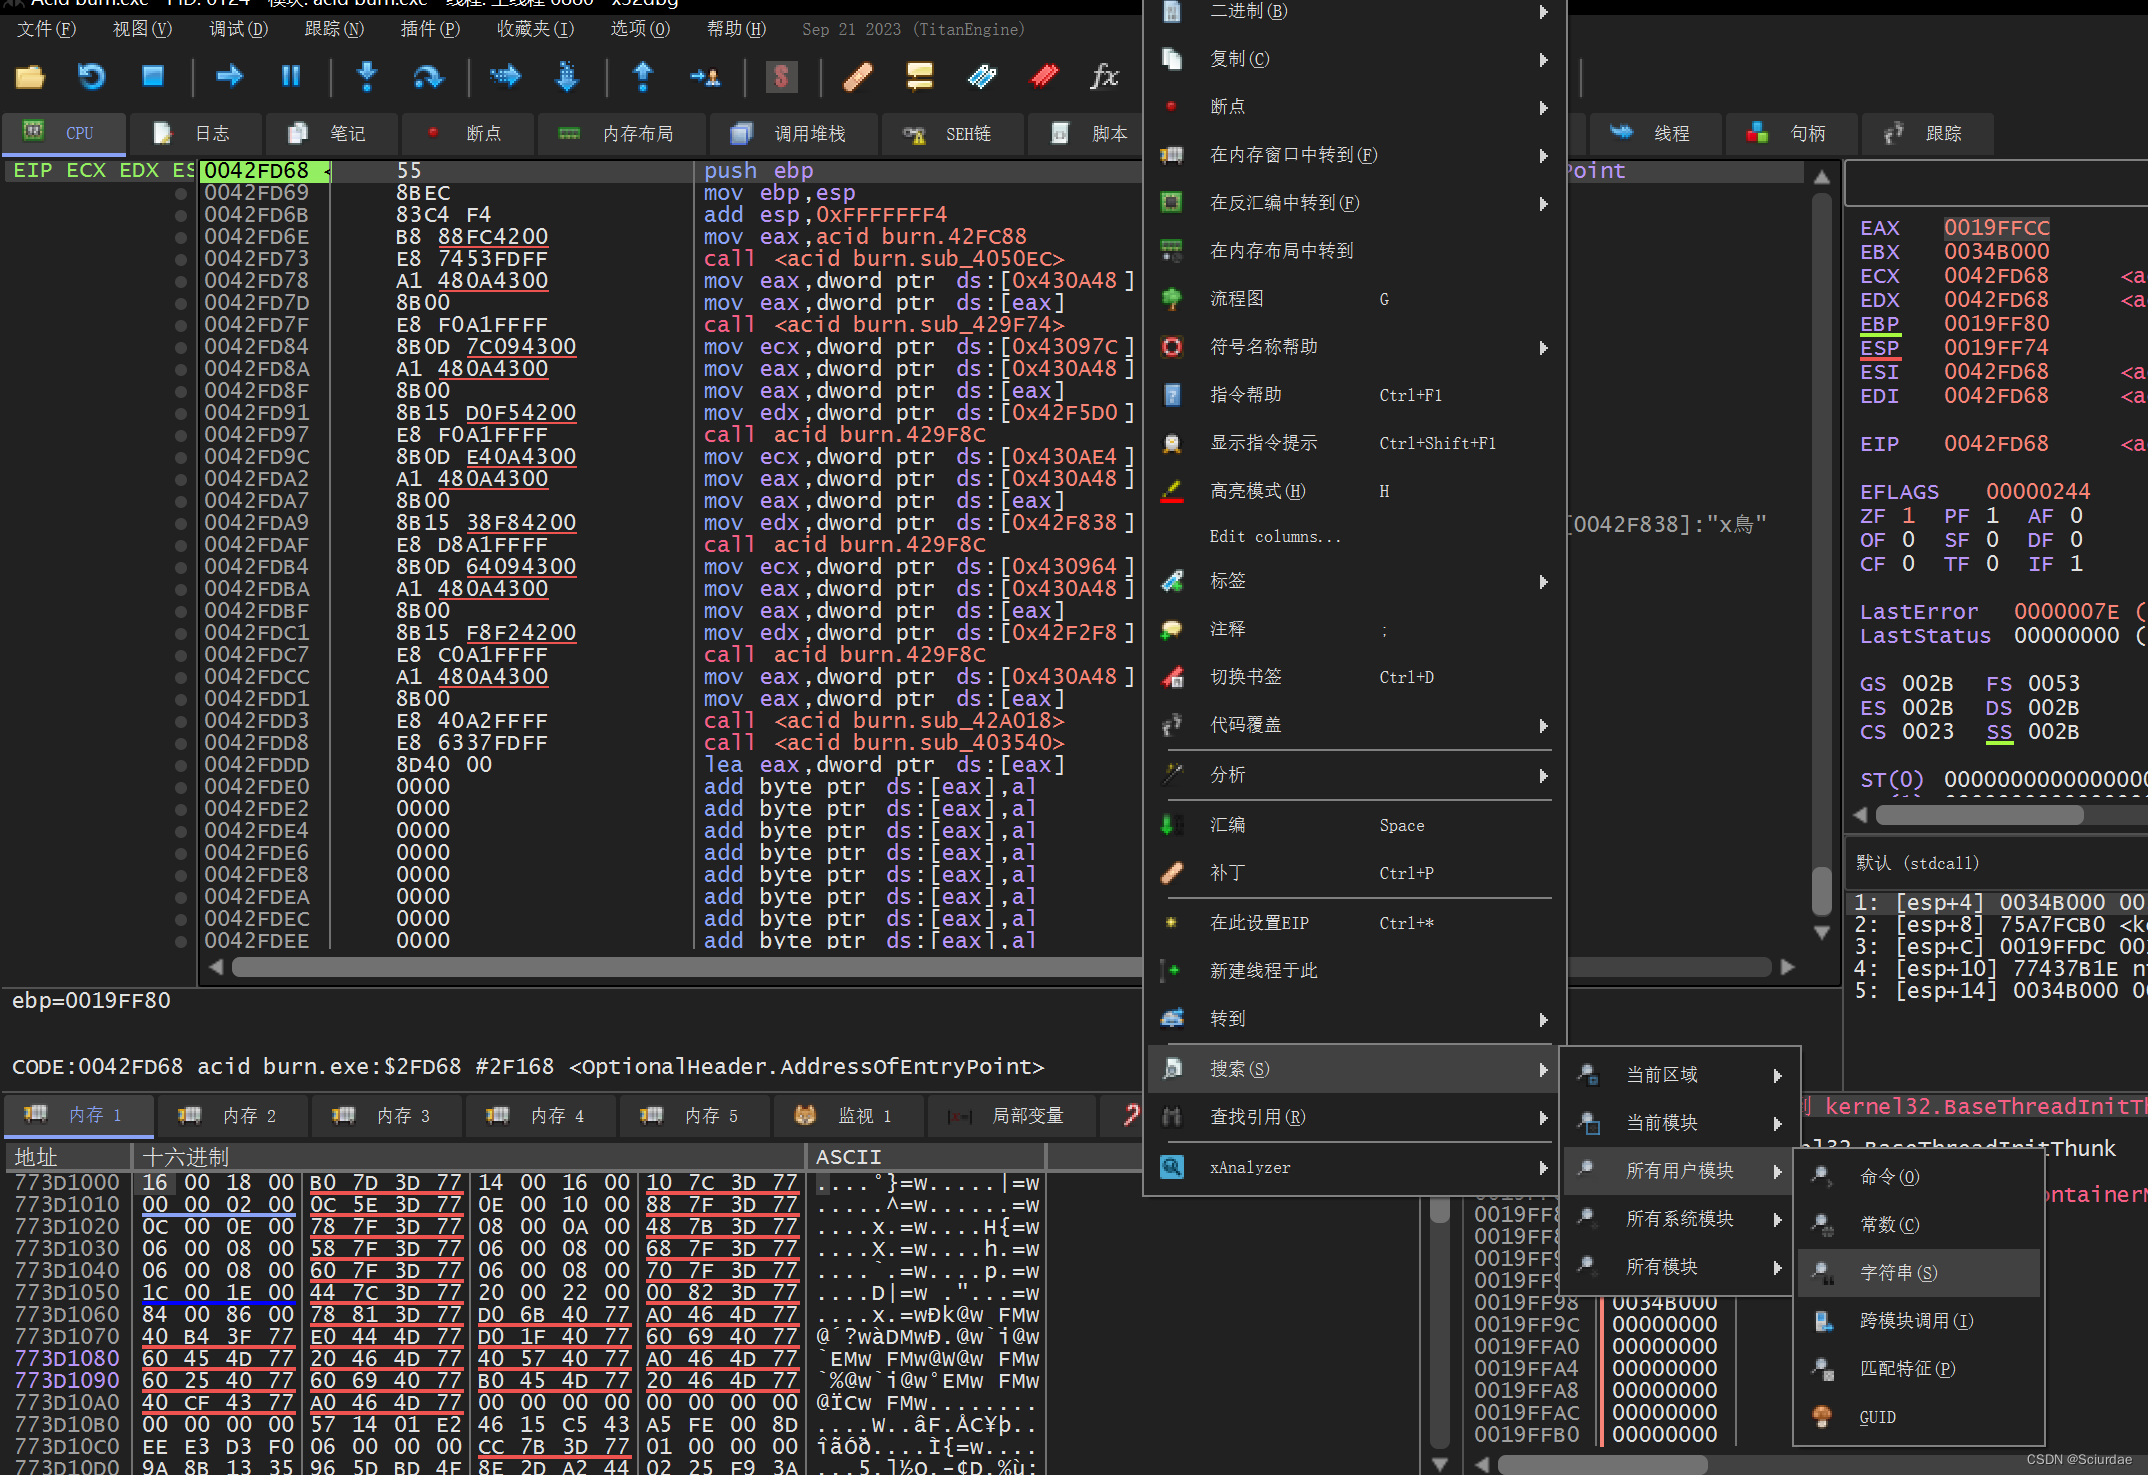The image size is (2148, 1475).
Task: Click the run to user code icon
Action: tap(705, 76)
